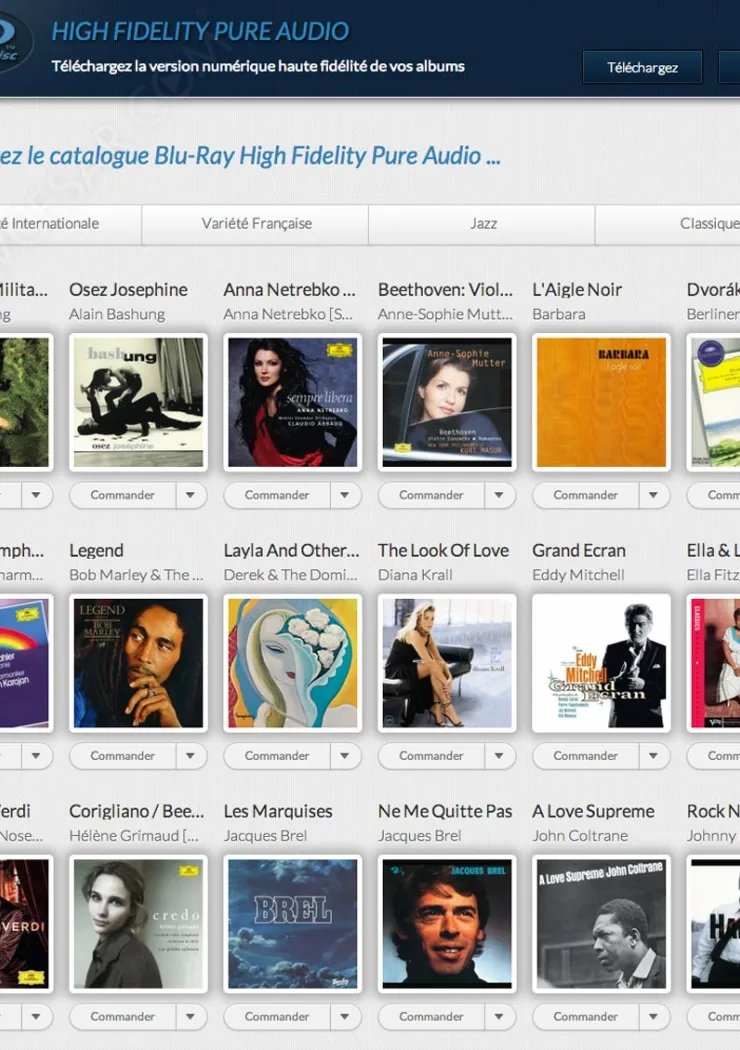Viewport: 740px width, 1050px height.
Task: Click the A Love Supreme title
Action: [593, 812]
